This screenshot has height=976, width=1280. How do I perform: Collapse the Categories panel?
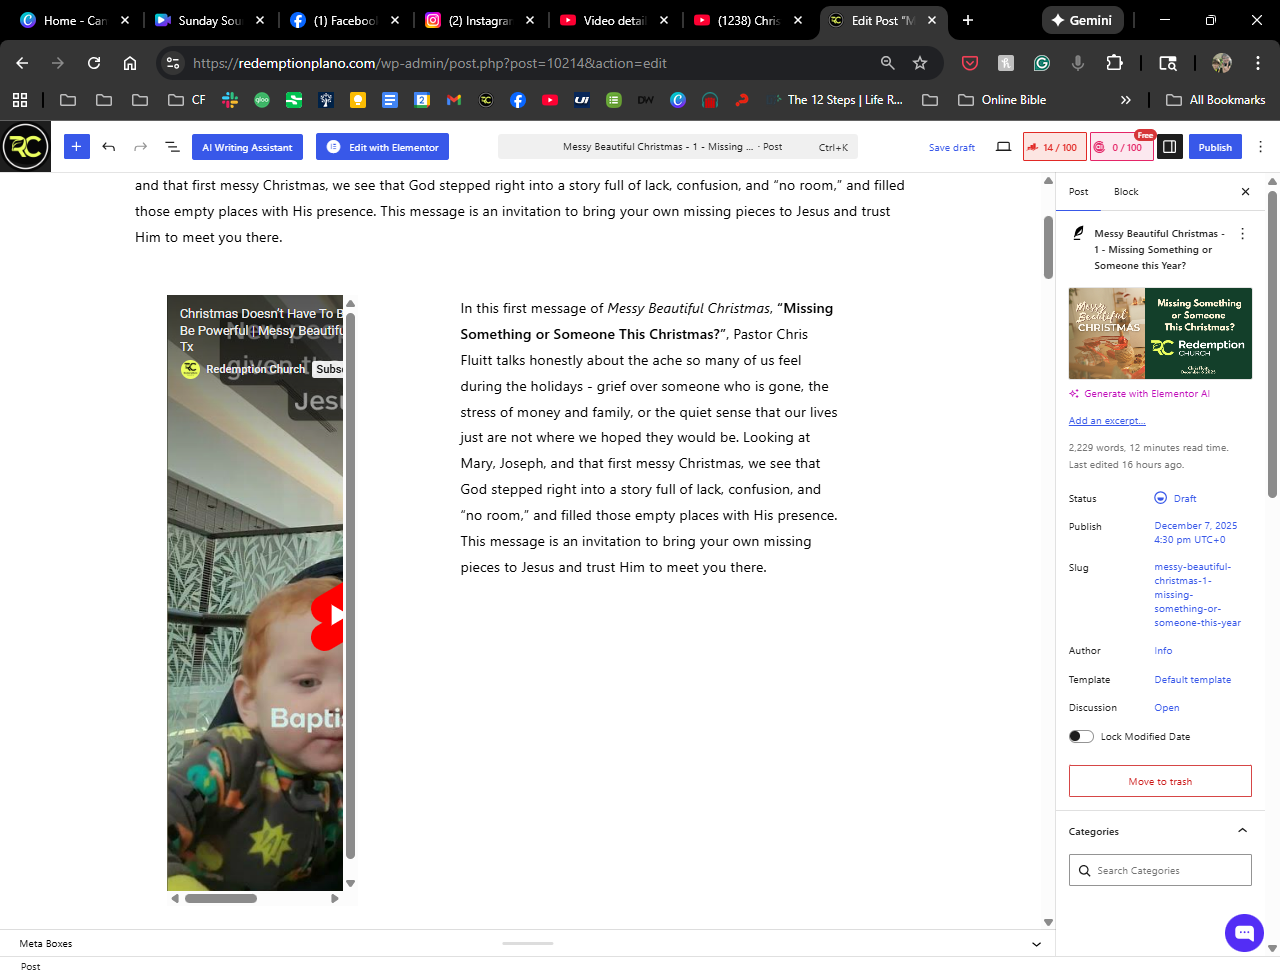coord(1242,831)
